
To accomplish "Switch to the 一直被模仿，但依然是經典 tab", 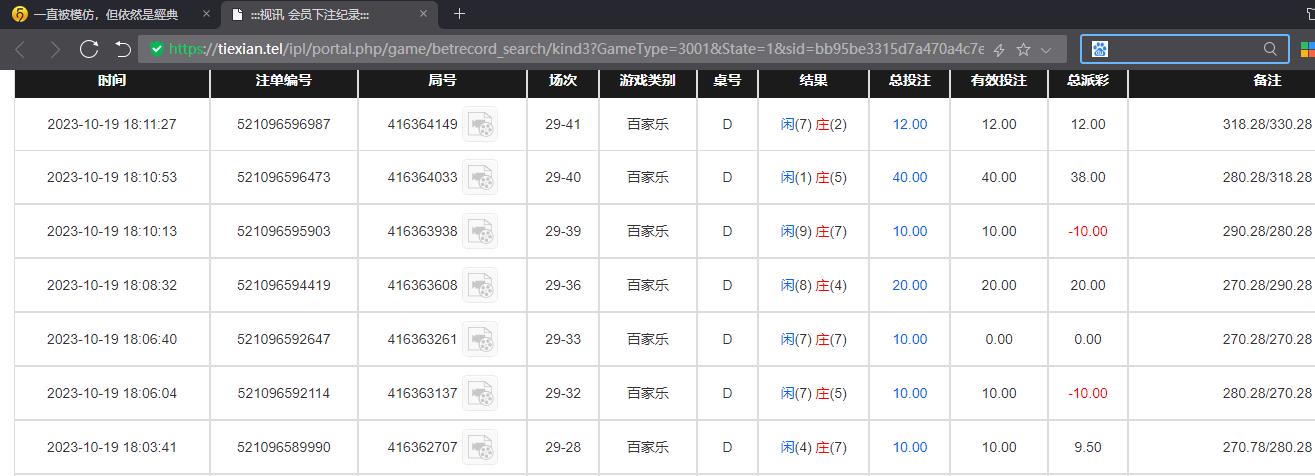I will pos(109,15).
